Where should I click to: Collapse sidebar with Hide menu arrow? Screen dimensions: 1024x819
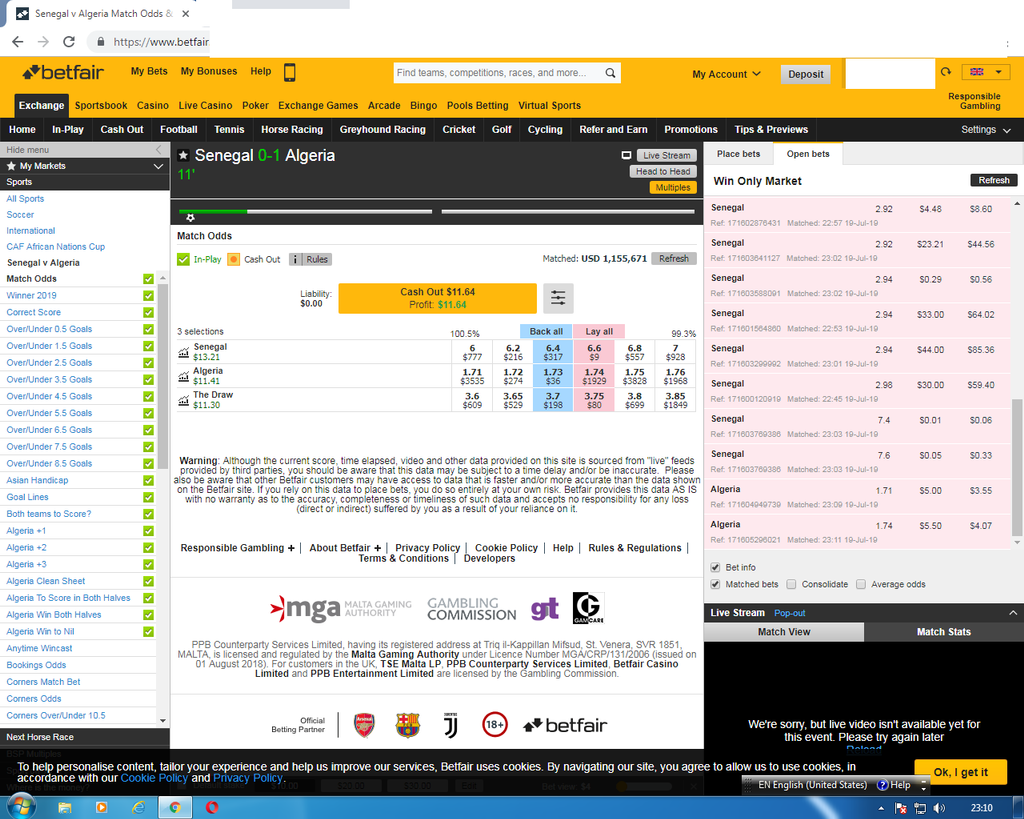pyautogui.click(x=159, y=150)
